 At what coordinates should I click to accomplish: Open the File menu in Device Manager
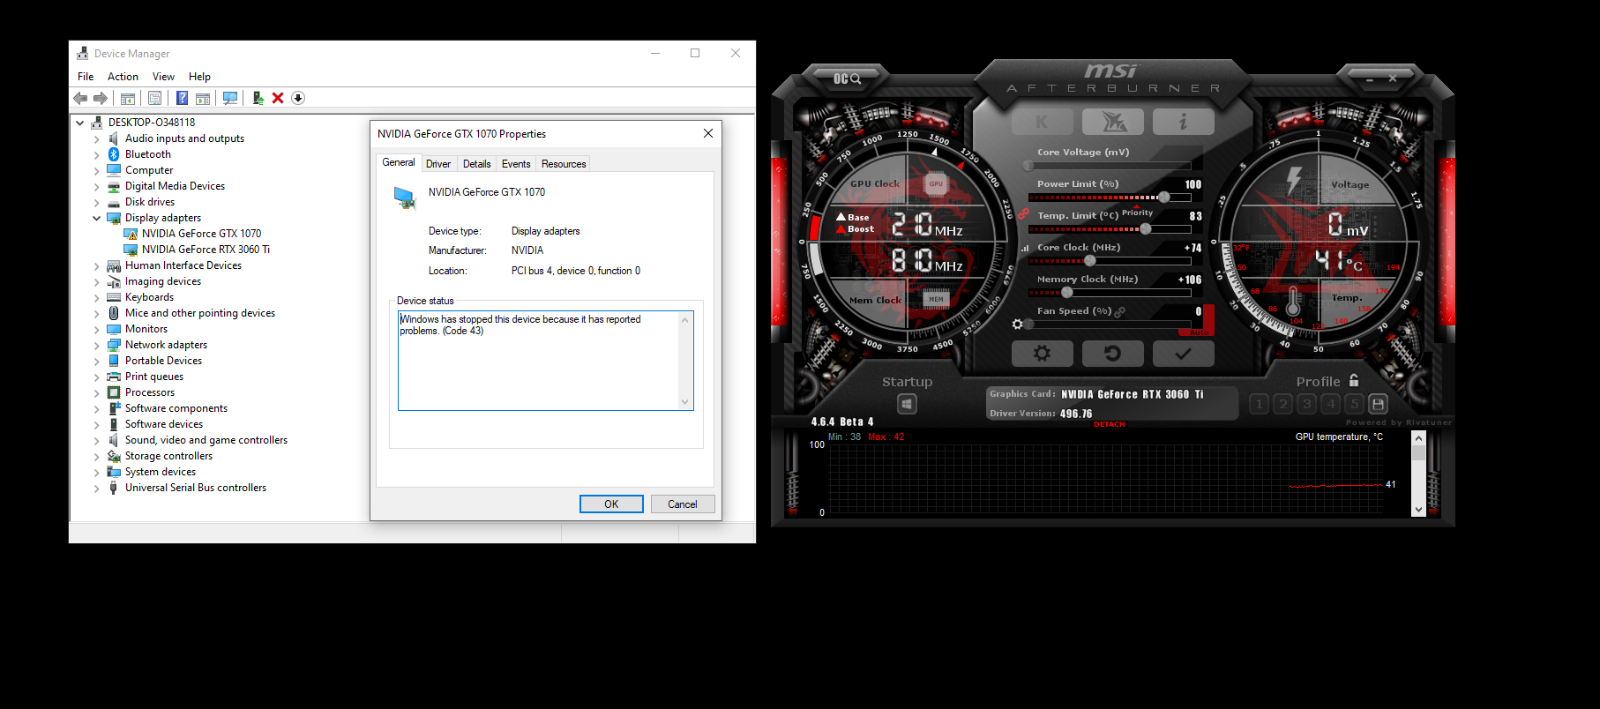tap(86, 76)
